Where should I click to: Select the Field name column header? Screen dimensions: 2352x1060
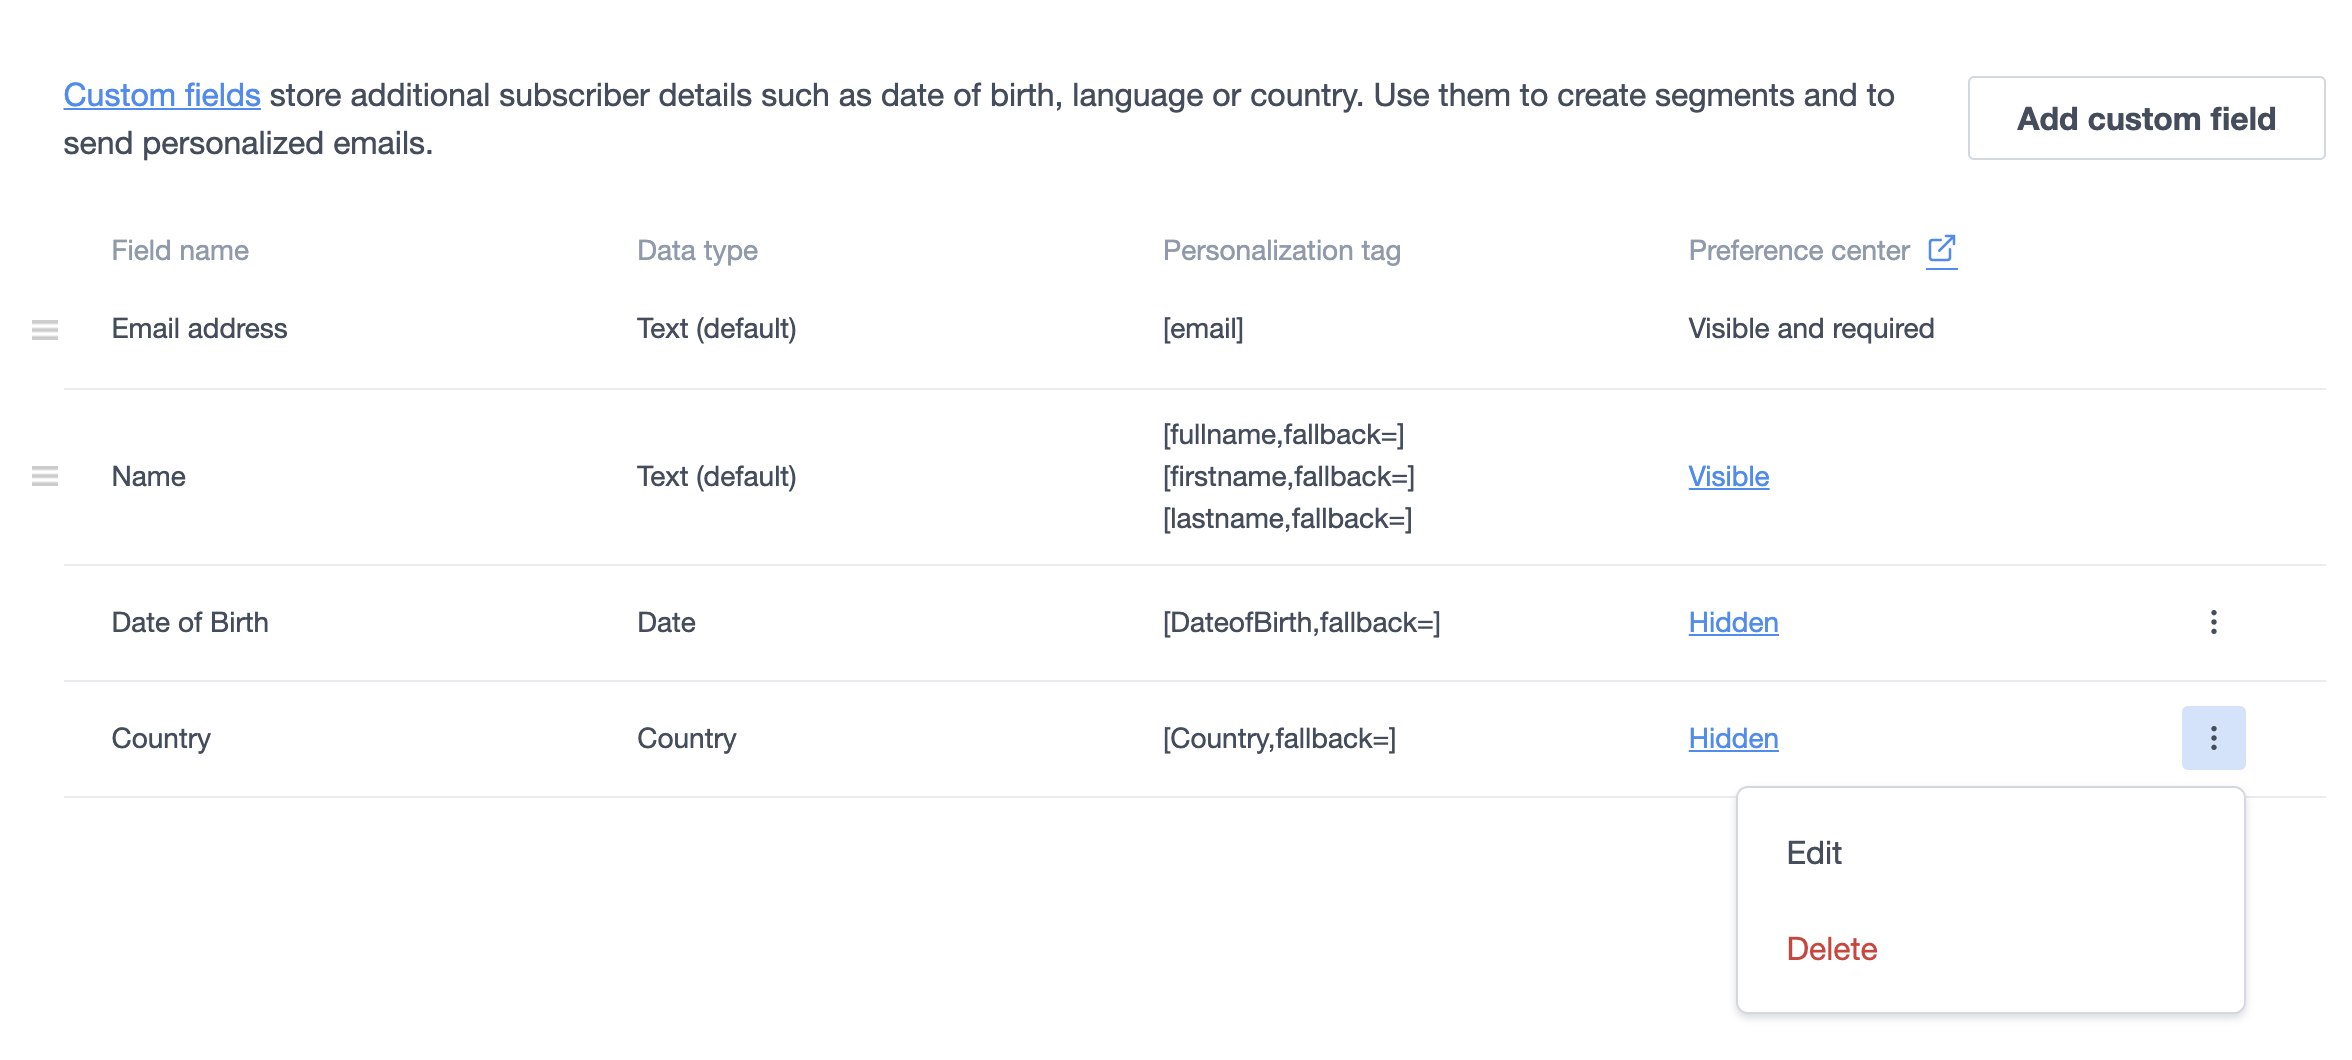pyautogui.click(x=179, y=250)
